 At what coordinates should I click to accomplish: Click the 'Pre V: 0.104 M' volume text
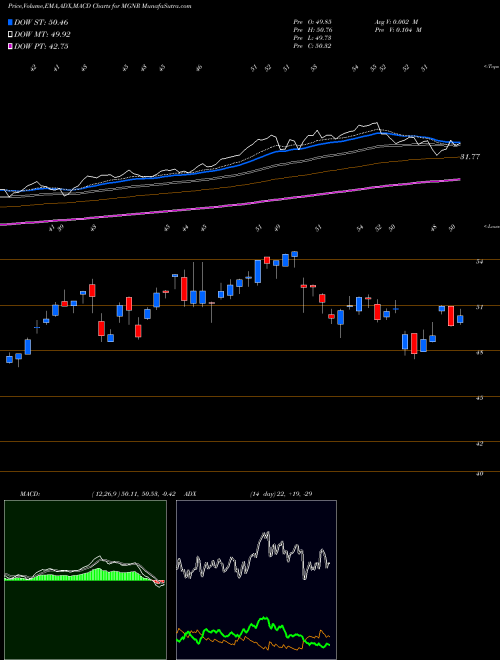tap(398, 30)
